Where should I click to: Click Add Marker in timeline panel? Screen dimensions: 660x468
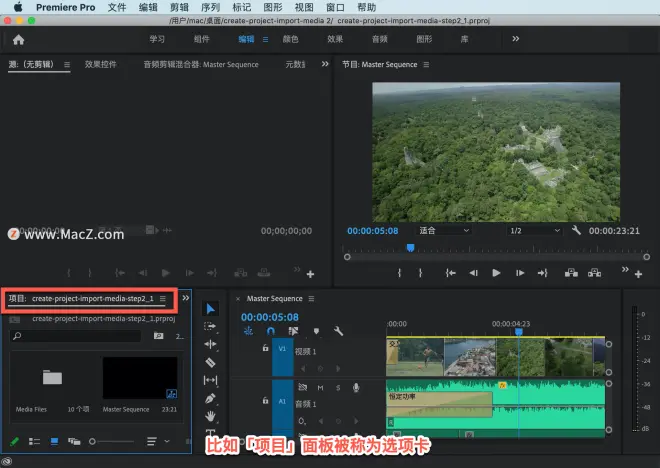click(x=316, y=331)
